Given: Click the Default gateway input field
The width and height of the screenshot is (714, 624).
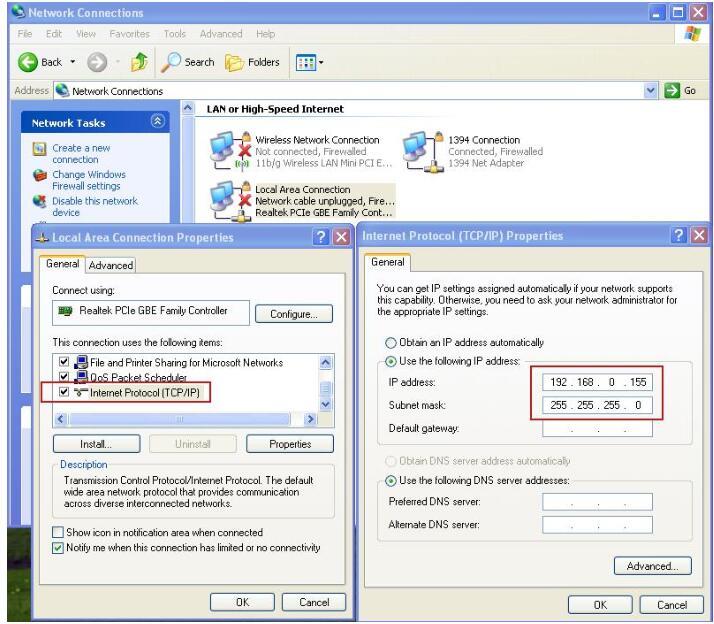Looking at the screenshot, I should click(x=583, y=428).
